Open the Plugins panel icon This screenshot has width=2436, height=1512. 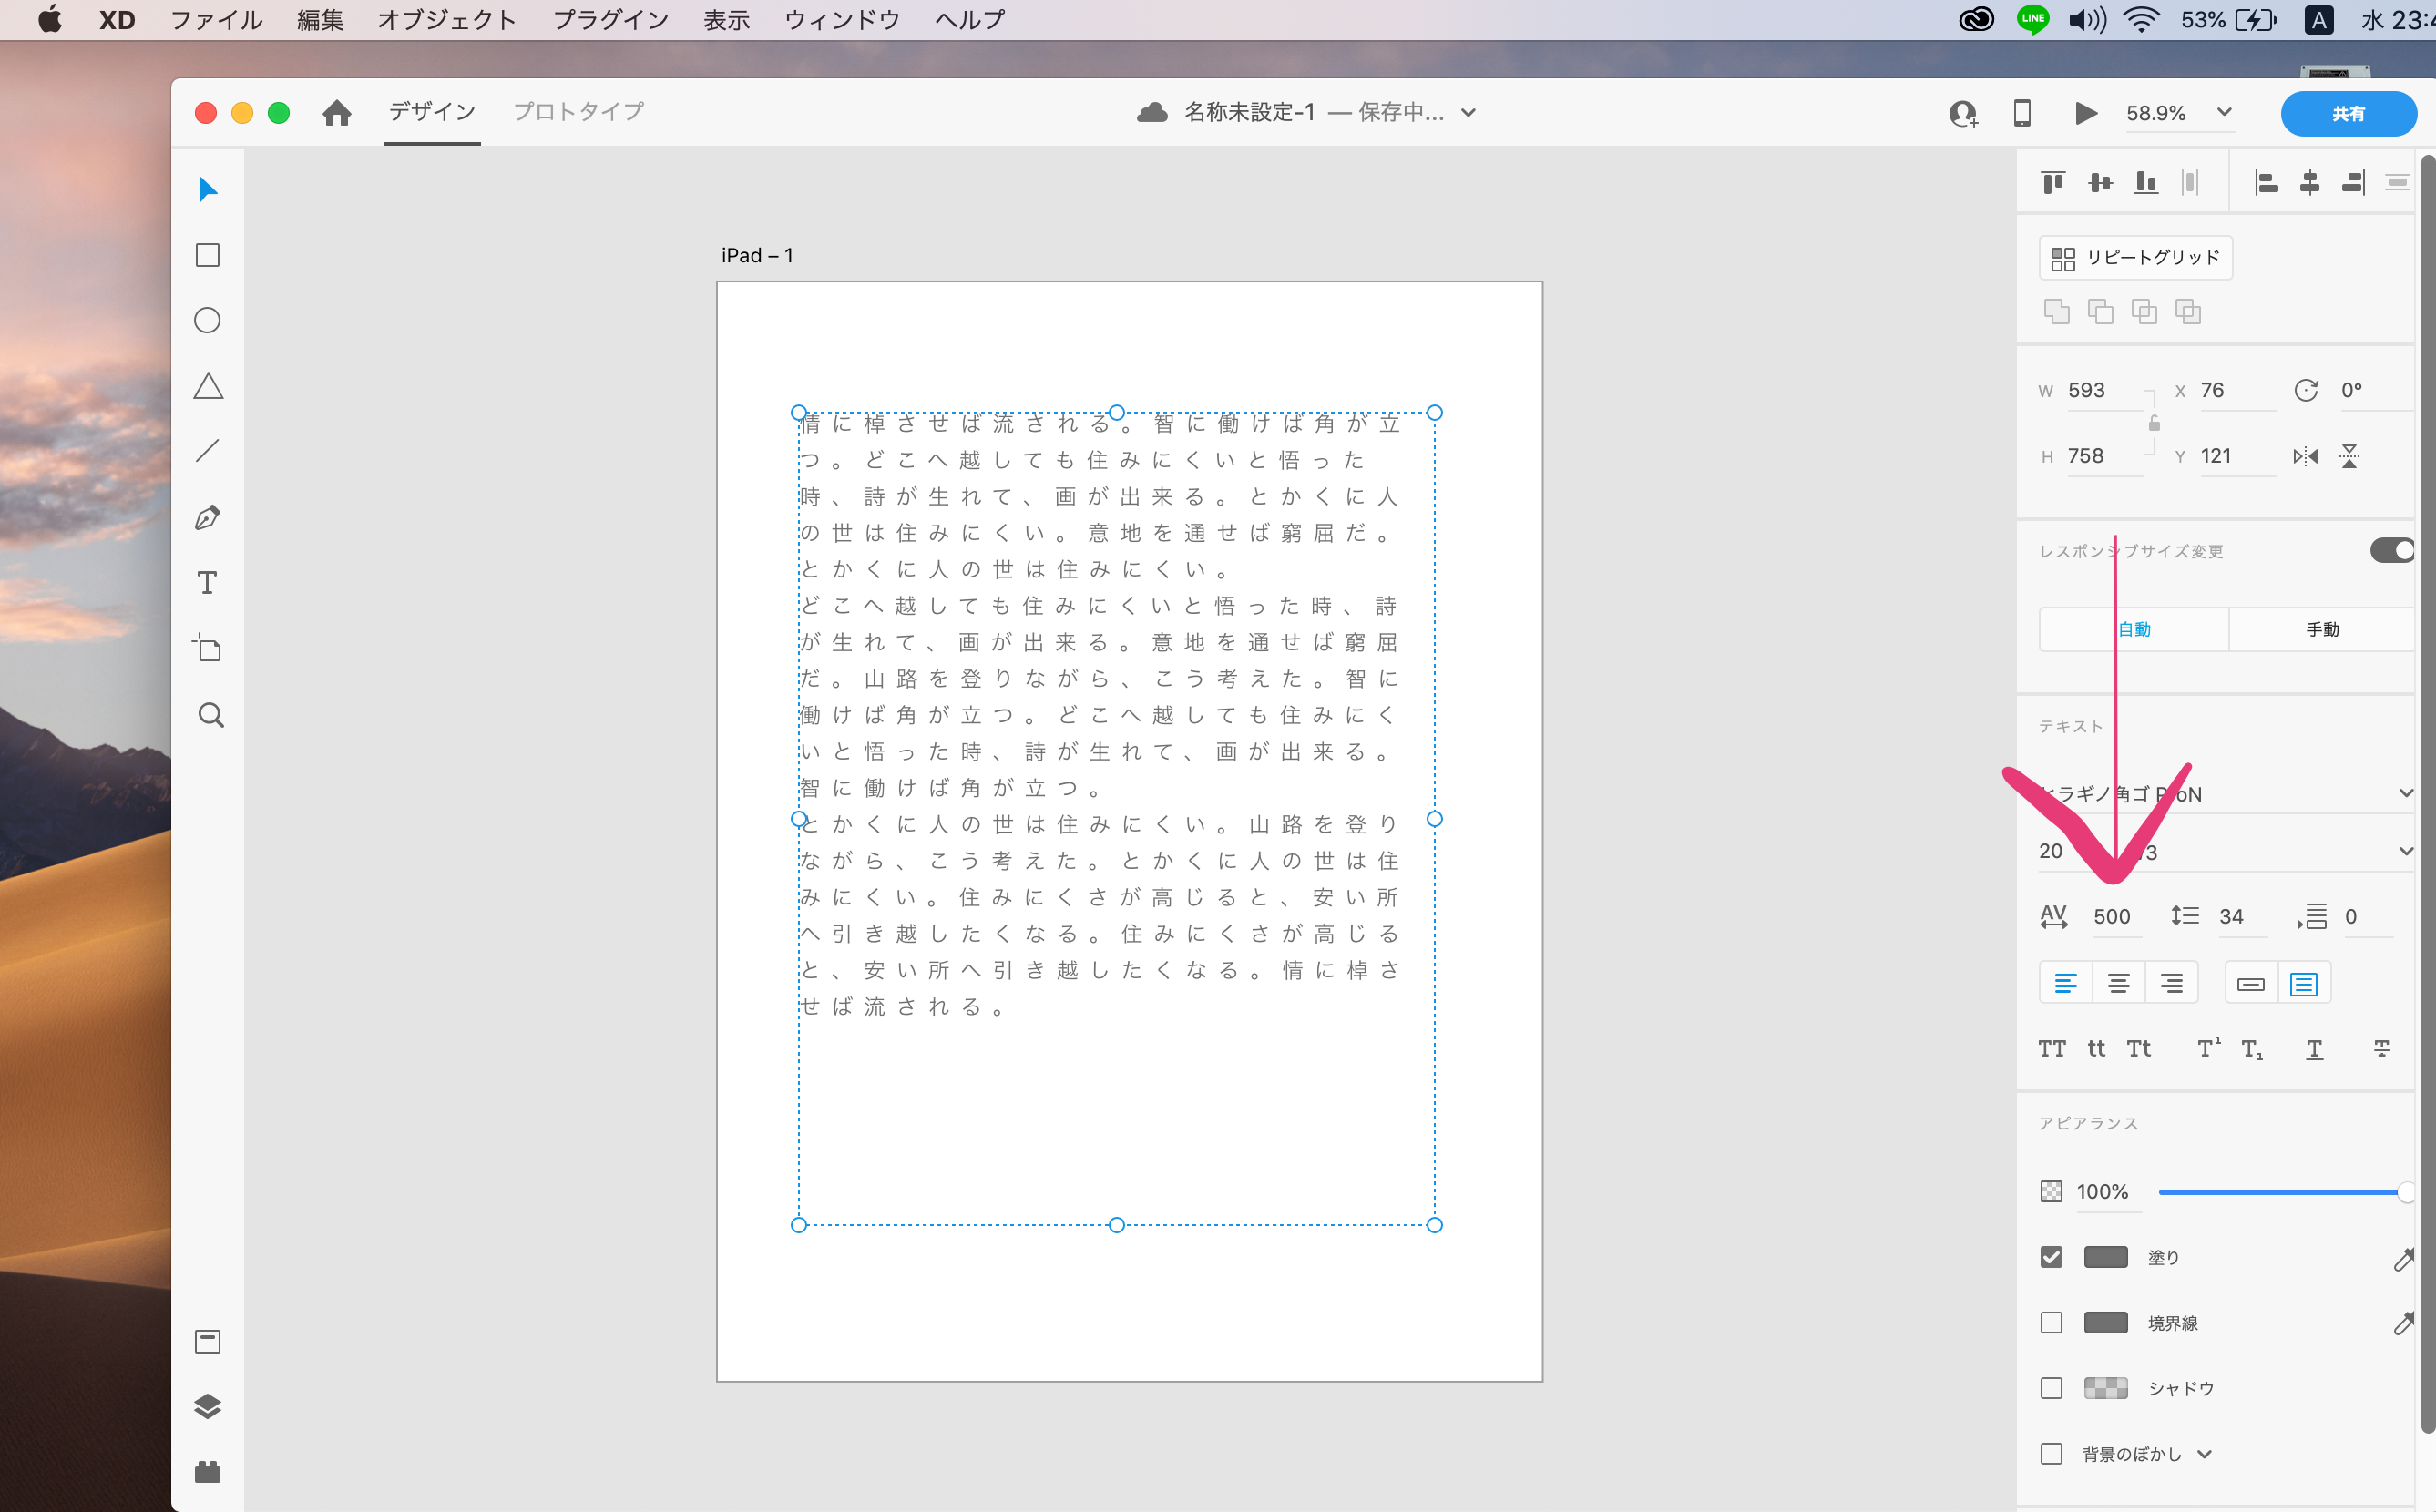point(207,1471)
